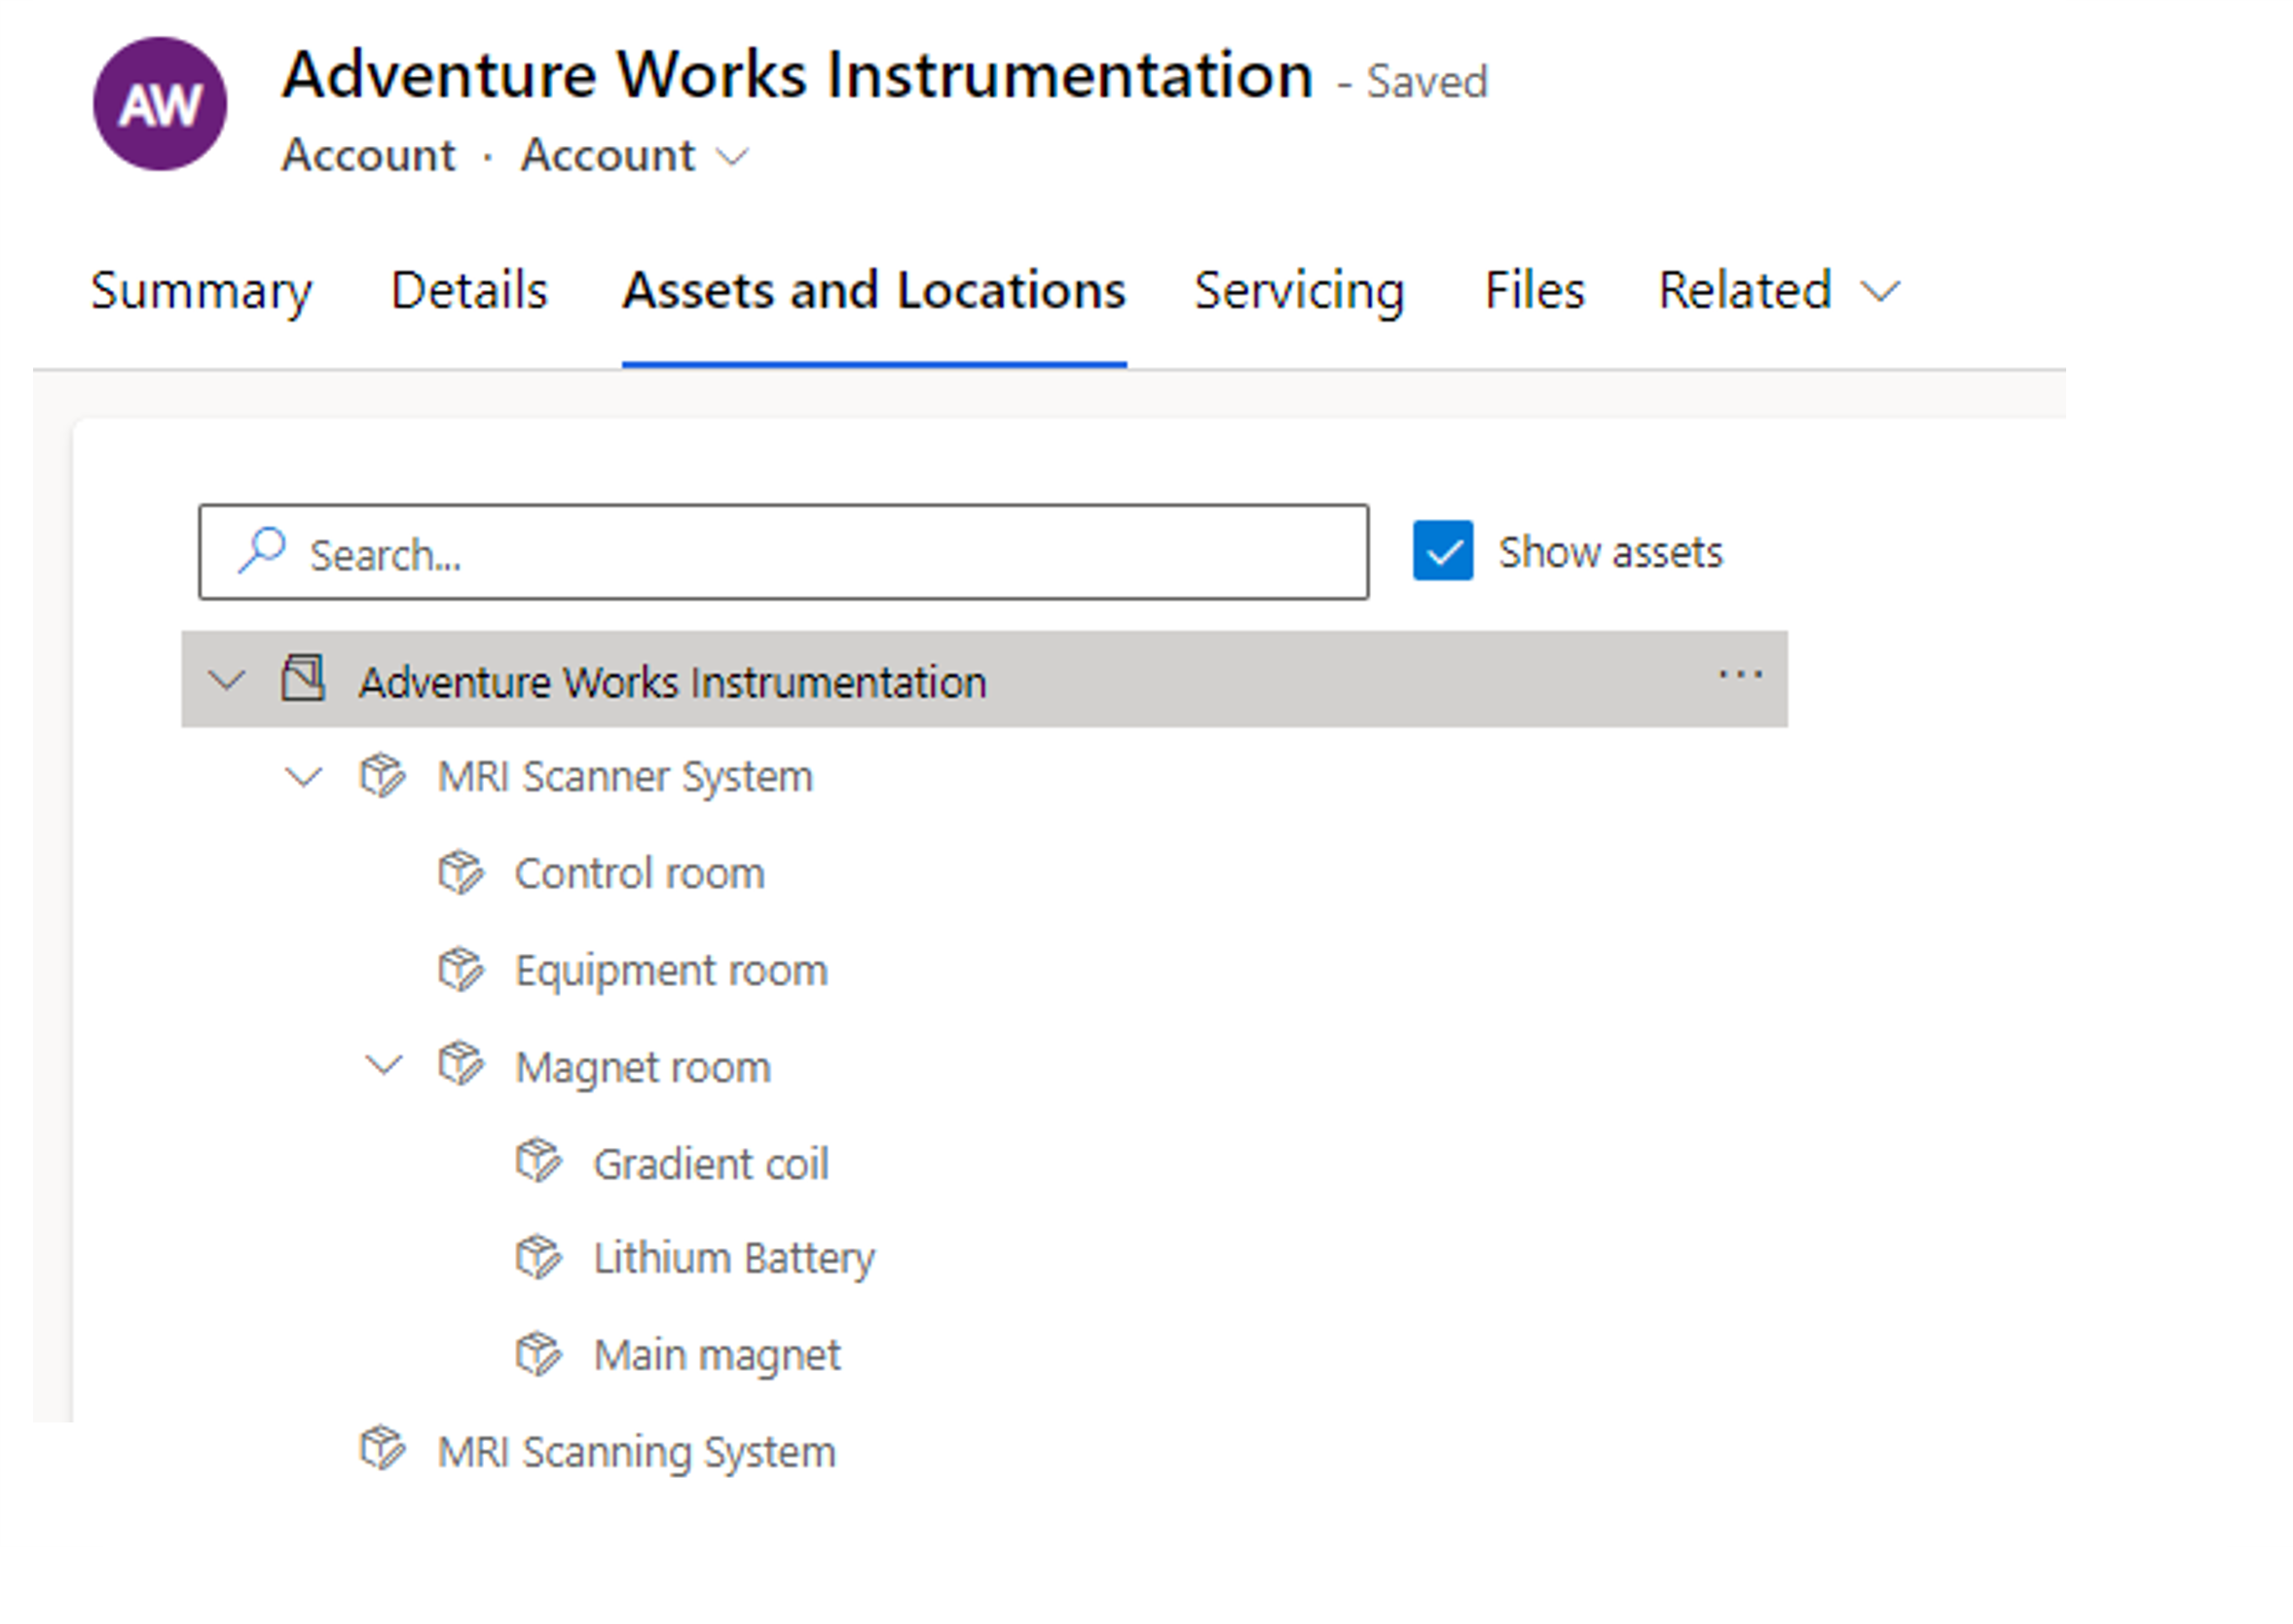Image resolution: width=2293 pixels, height=1624 pixels.
Task: Click the Adventure Works Instrumentation page title
Action: pyautogui.click(x=797, y=74)
